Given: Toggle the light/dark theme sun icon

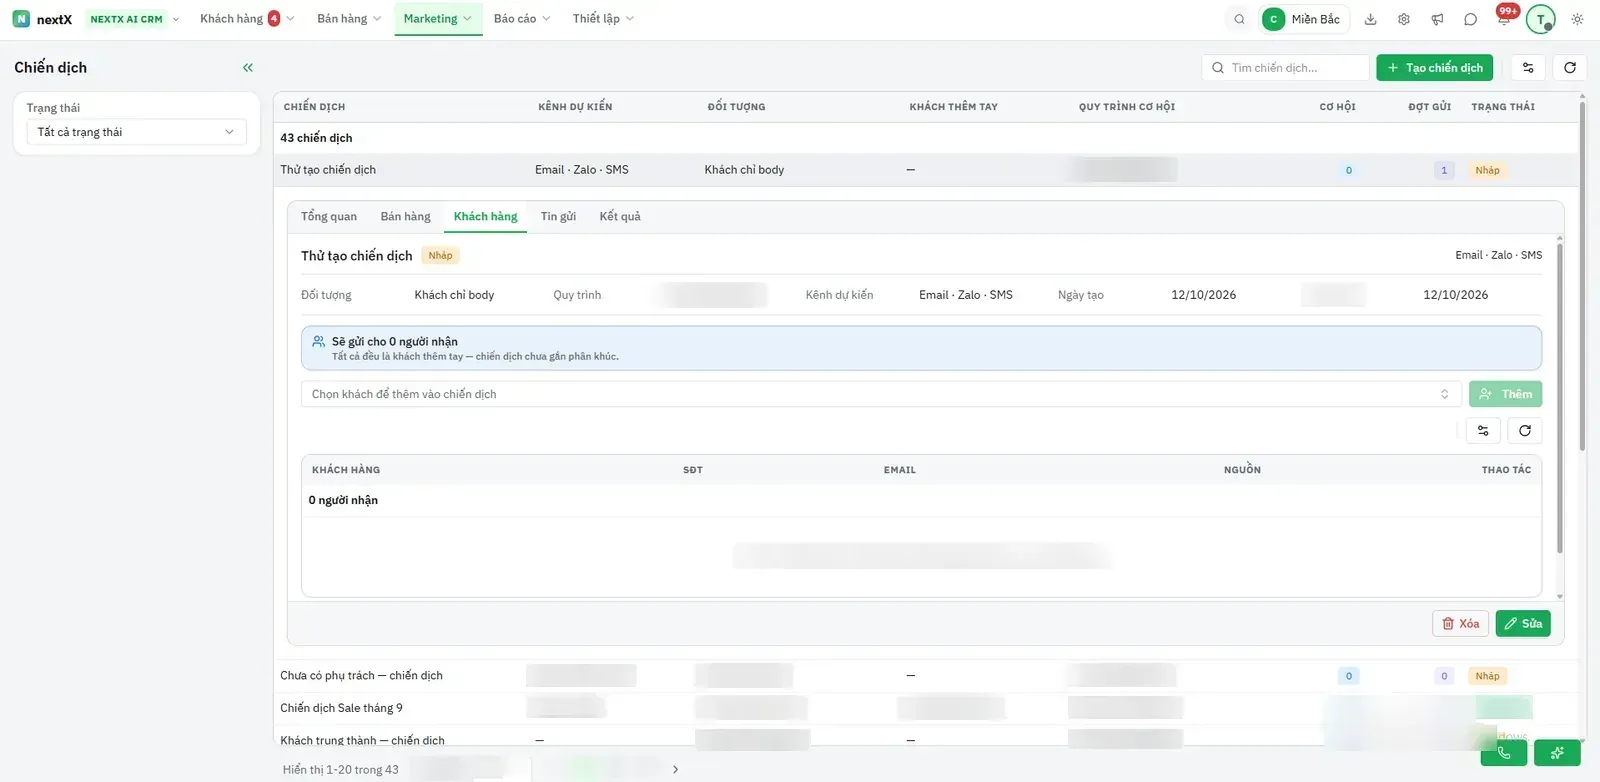Looking at the screenshot, I should tap(1577, 19).
